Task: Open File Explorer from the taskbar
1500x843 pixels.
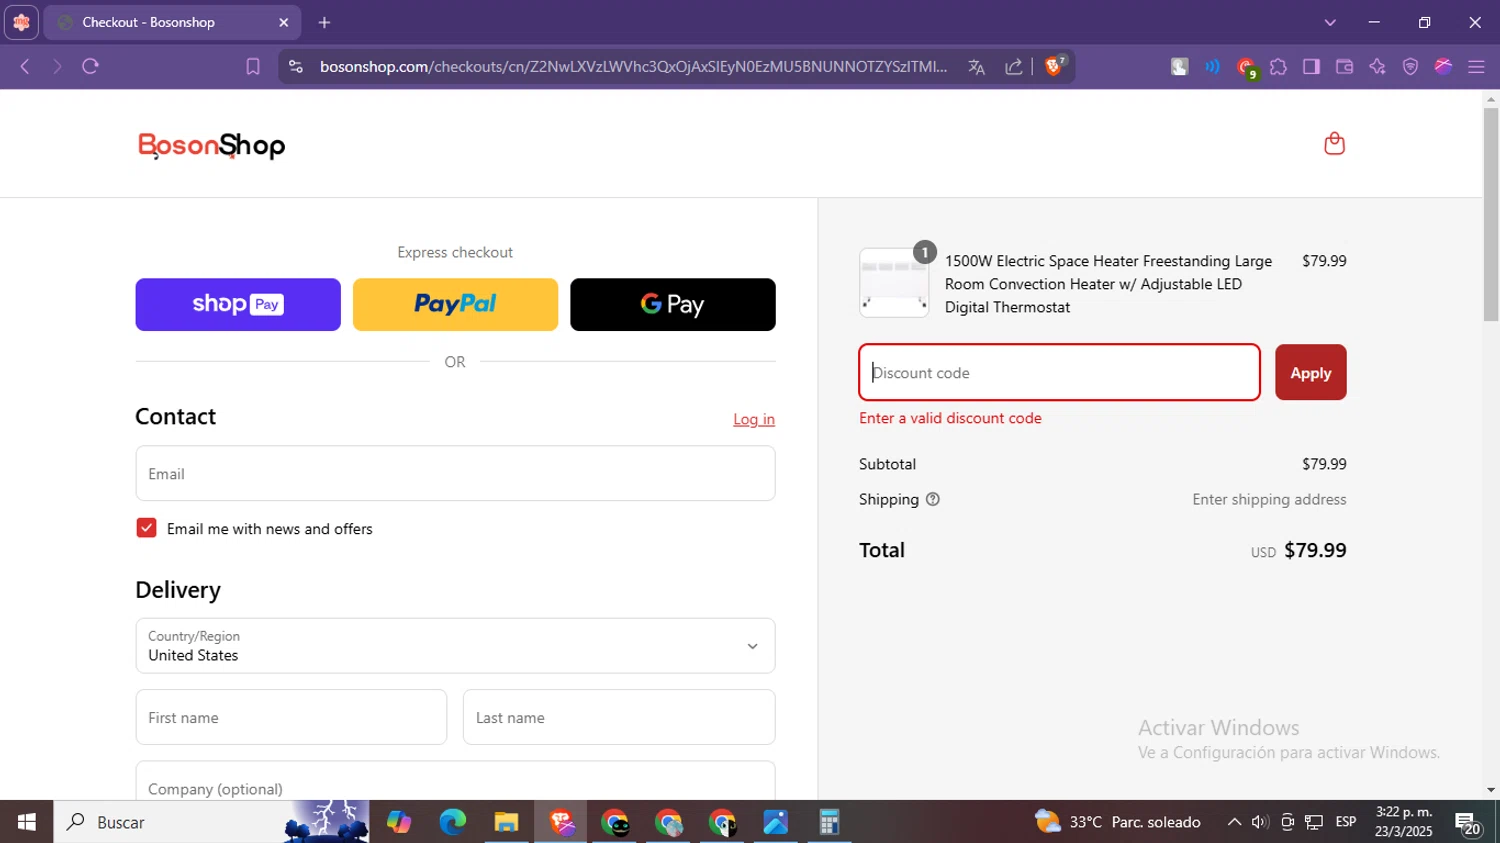Action: click(506, 822)
